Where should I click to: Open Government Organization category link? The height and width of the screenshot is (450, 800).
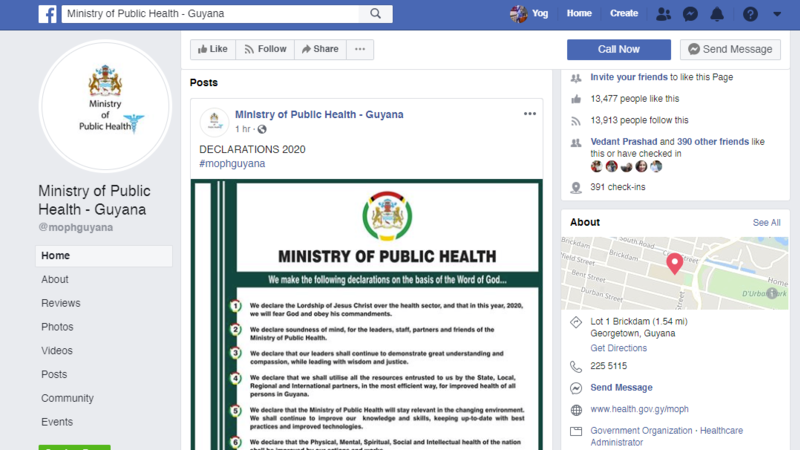coord(641,431)
